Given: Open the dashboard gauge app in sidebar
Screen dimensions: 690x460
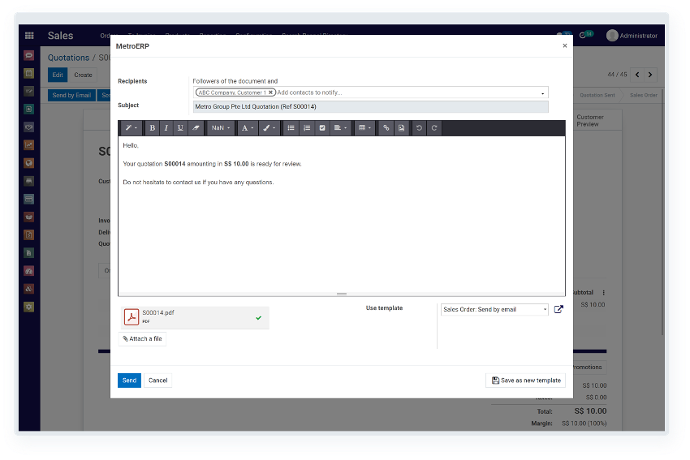Looking at the screenshot, I should coord(29,271).
